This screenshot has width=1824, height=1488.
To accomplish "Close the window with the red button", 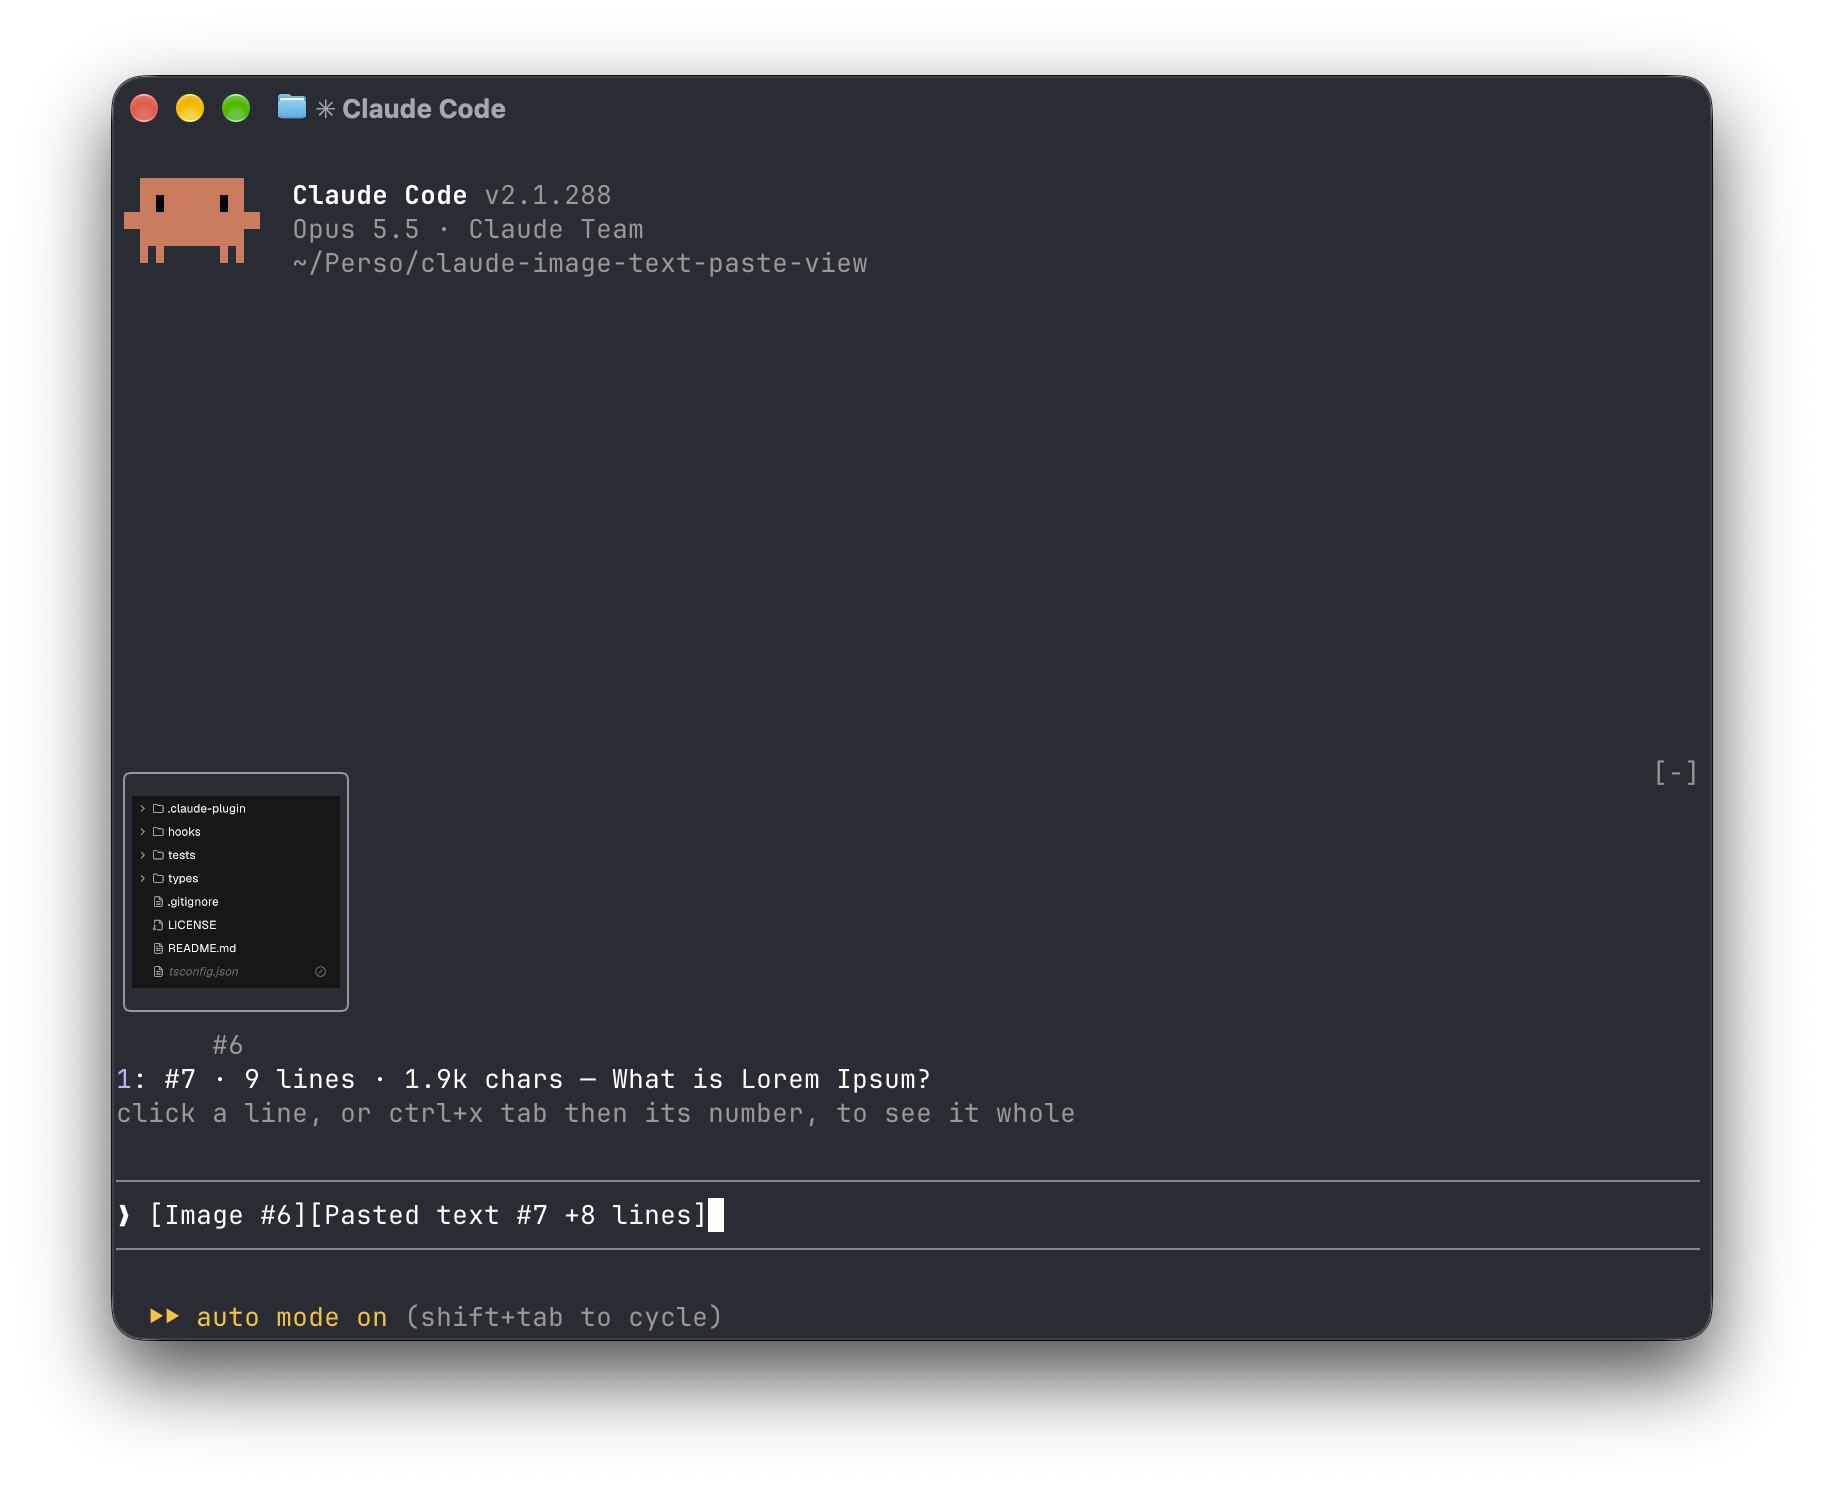I will (144, 108).
